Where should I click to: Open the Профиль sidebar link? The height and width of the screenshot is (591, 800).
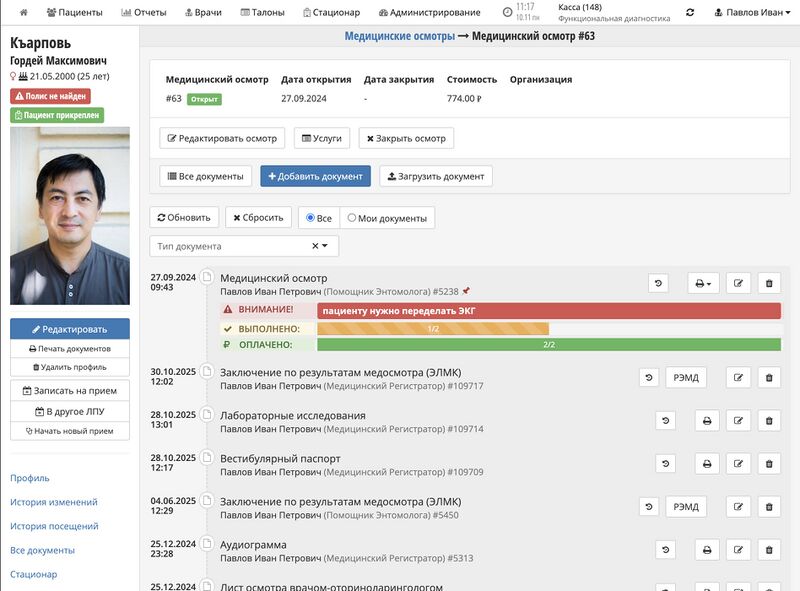30,478
